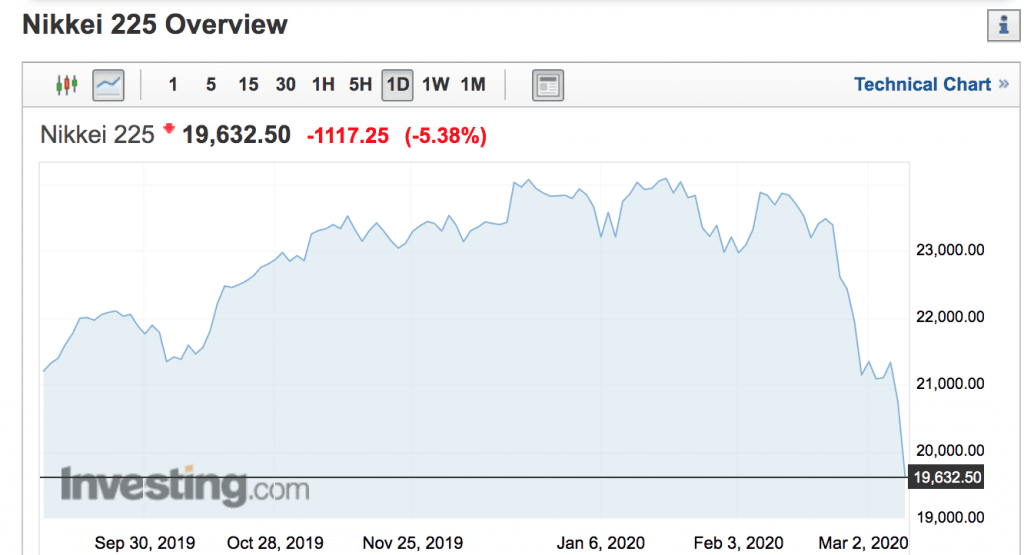Switch to candlestick chart view
The height and width of the screenshot is (555, 1024).
click(x=67, y=85)
